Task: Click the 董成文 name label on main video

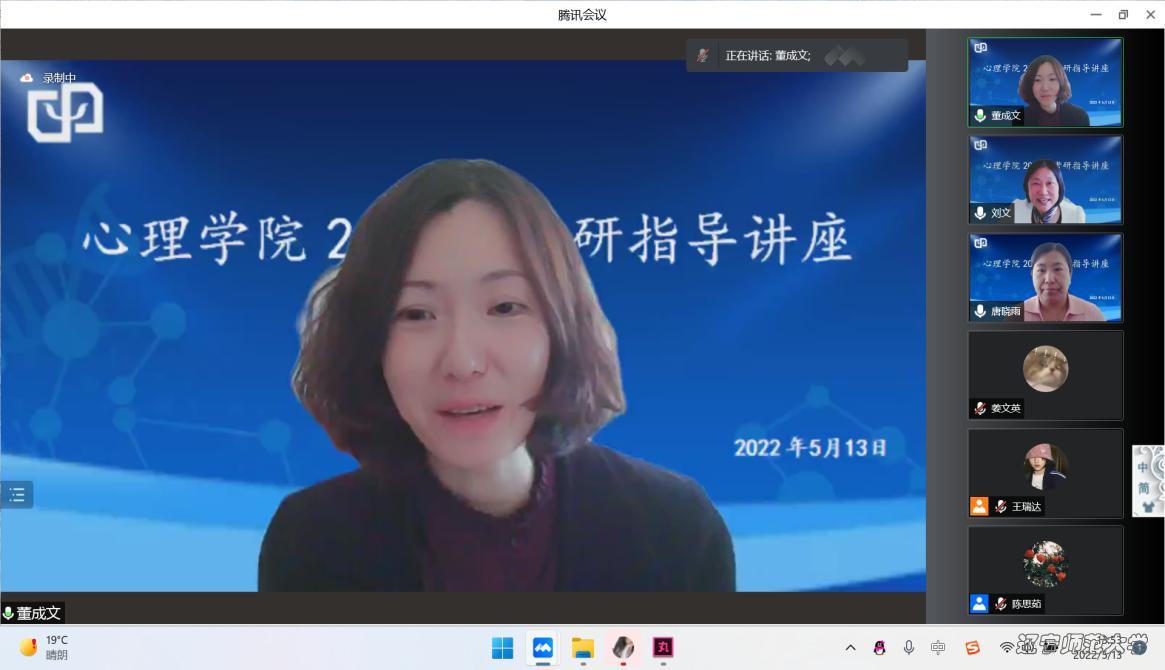Action: click(33, 613)
